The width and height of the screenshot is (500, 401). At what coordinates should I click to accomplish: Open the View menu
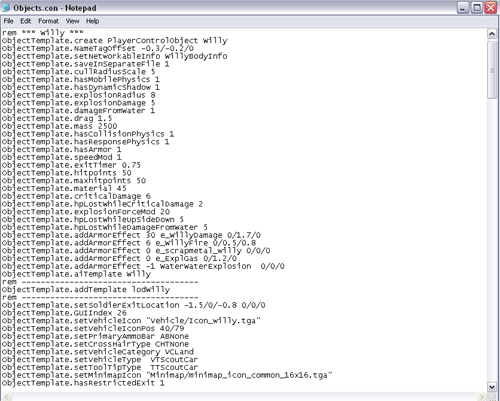click(72, 21)
